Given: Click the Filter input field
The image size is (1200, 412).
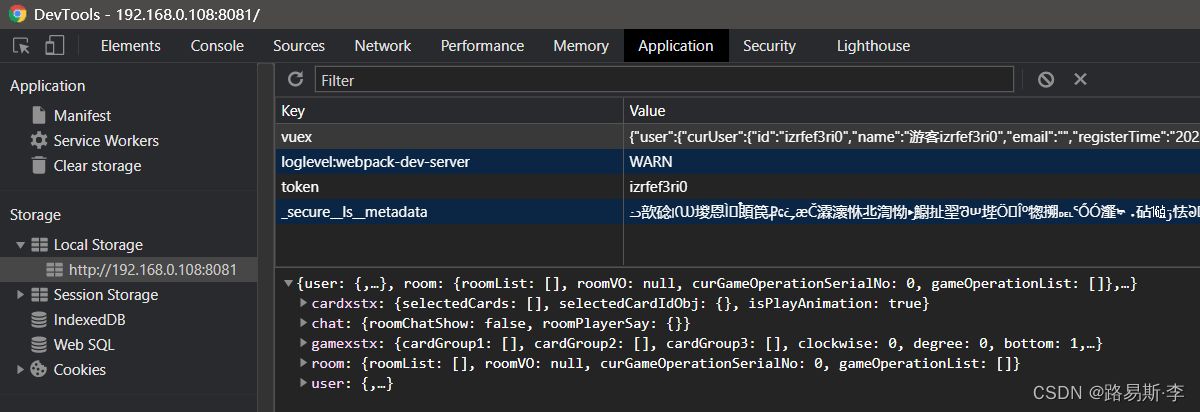Looking at the screenshot, I should click(x=663, y=80).
